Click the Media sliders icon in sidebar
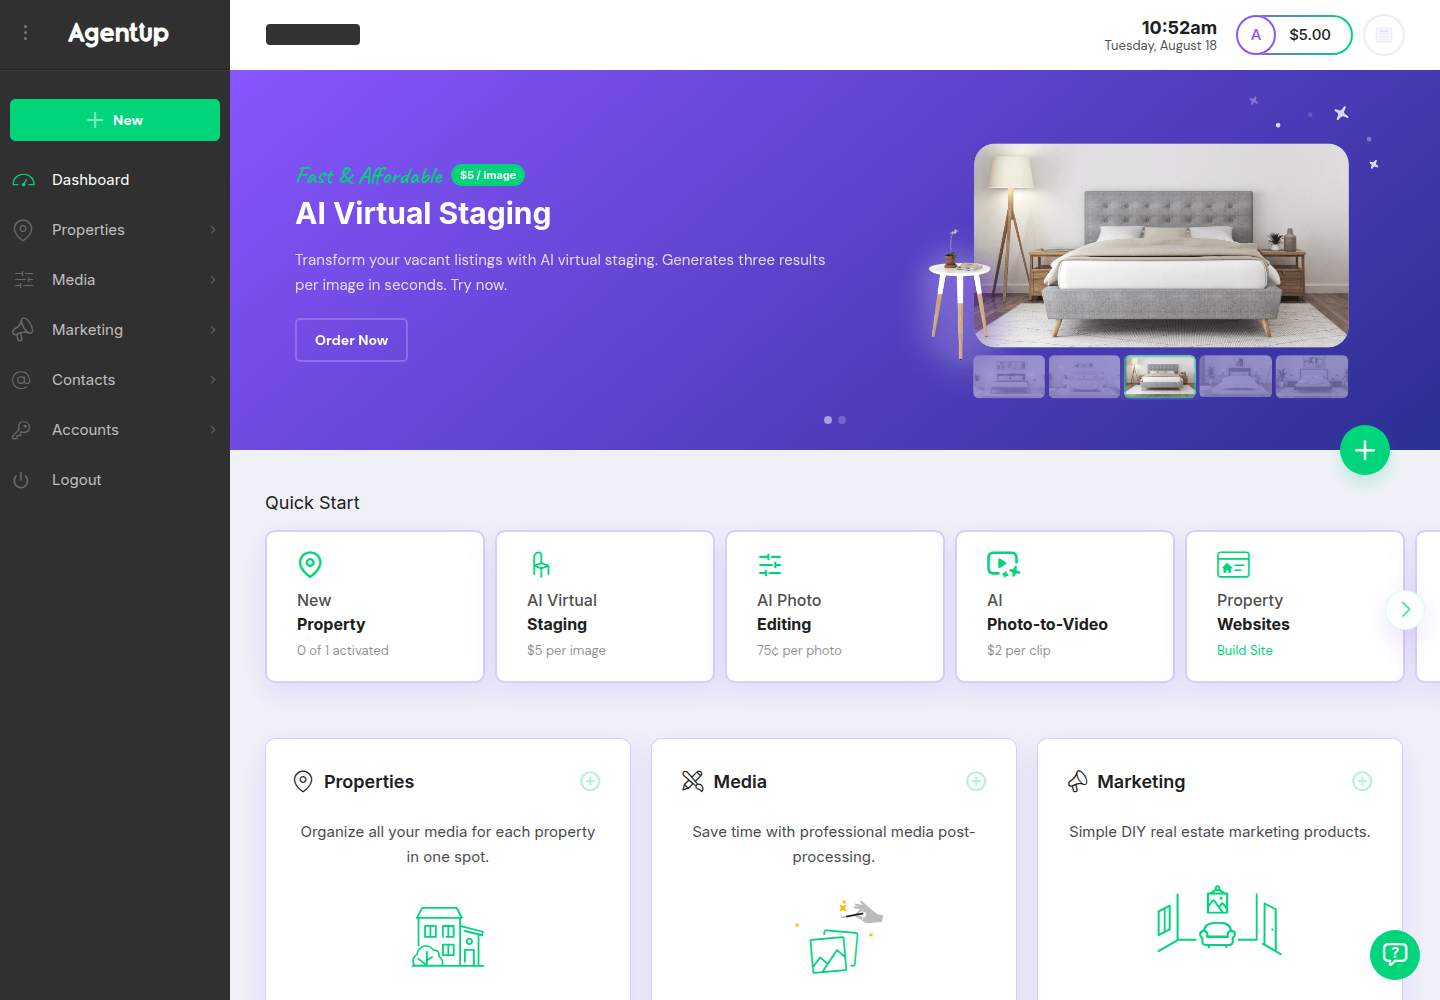 (x=23, y=280)
